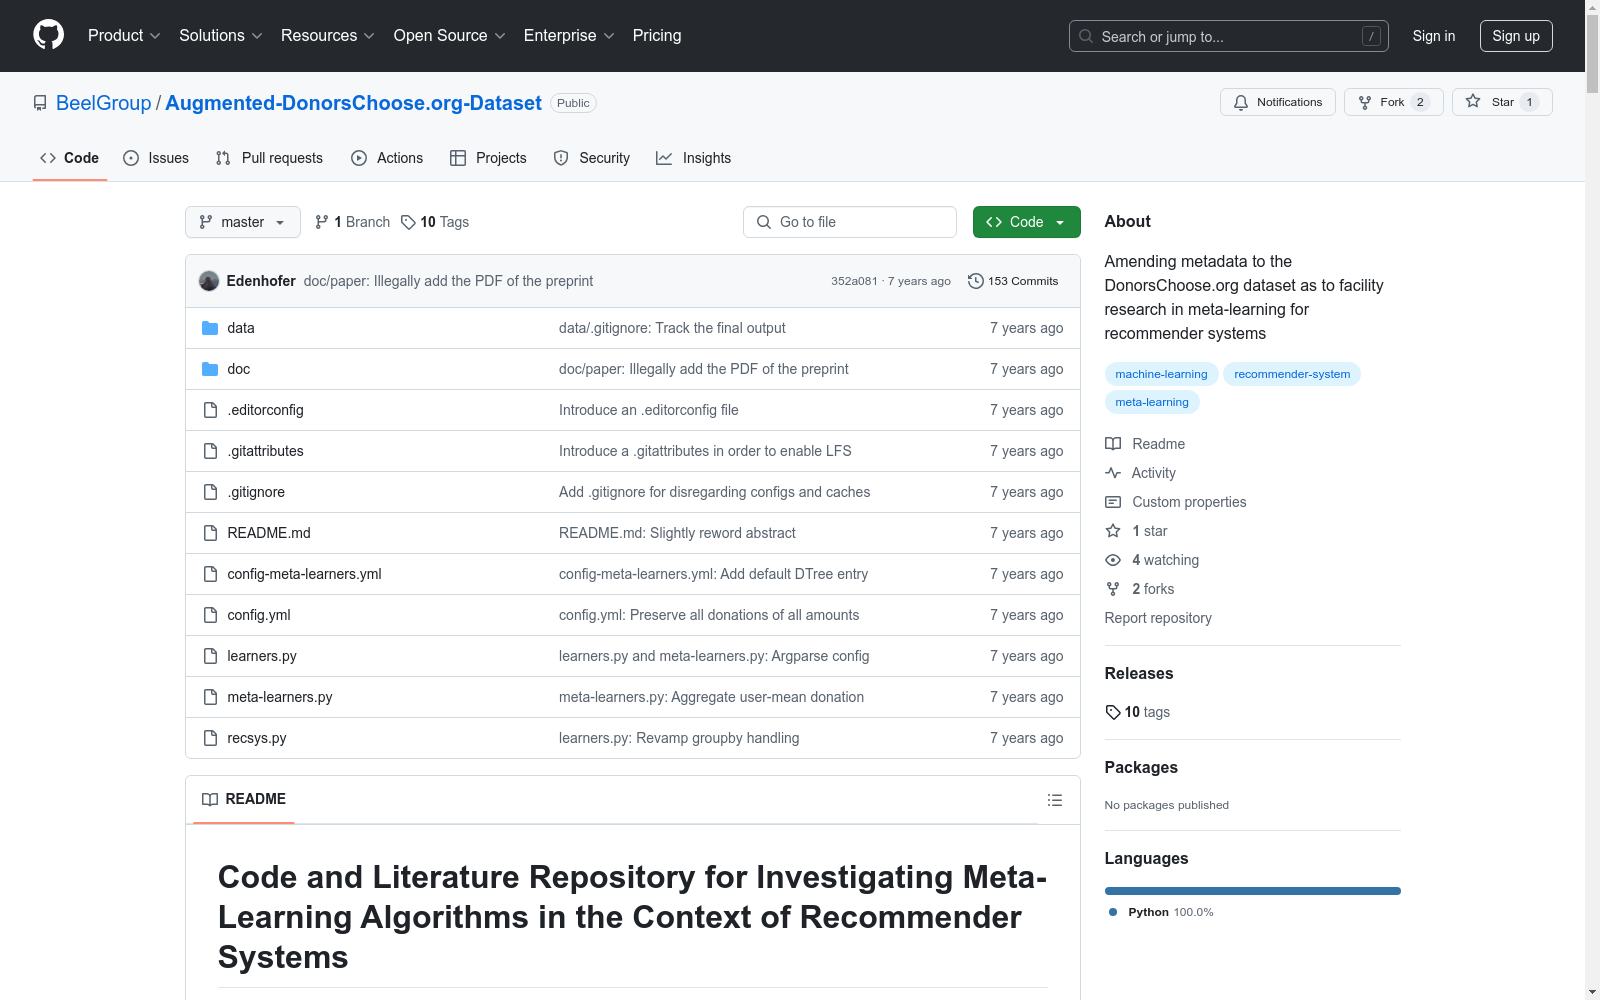This screenshot has width=1600, height=1000.
Task: Click the star icon beside 1 star
Action: click(1113, 531)
